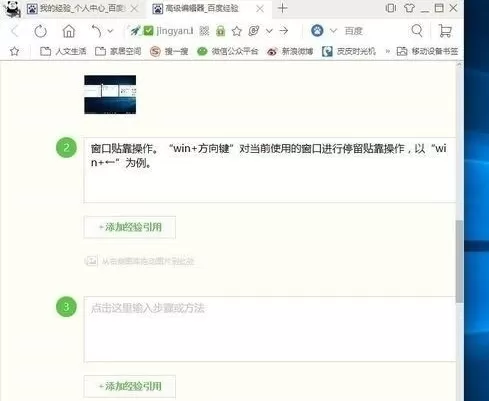This screenshot has width=489, height=401.
Task: Open the uploaded step screenshot thumbnail
Action: click(x=110, y=95)
